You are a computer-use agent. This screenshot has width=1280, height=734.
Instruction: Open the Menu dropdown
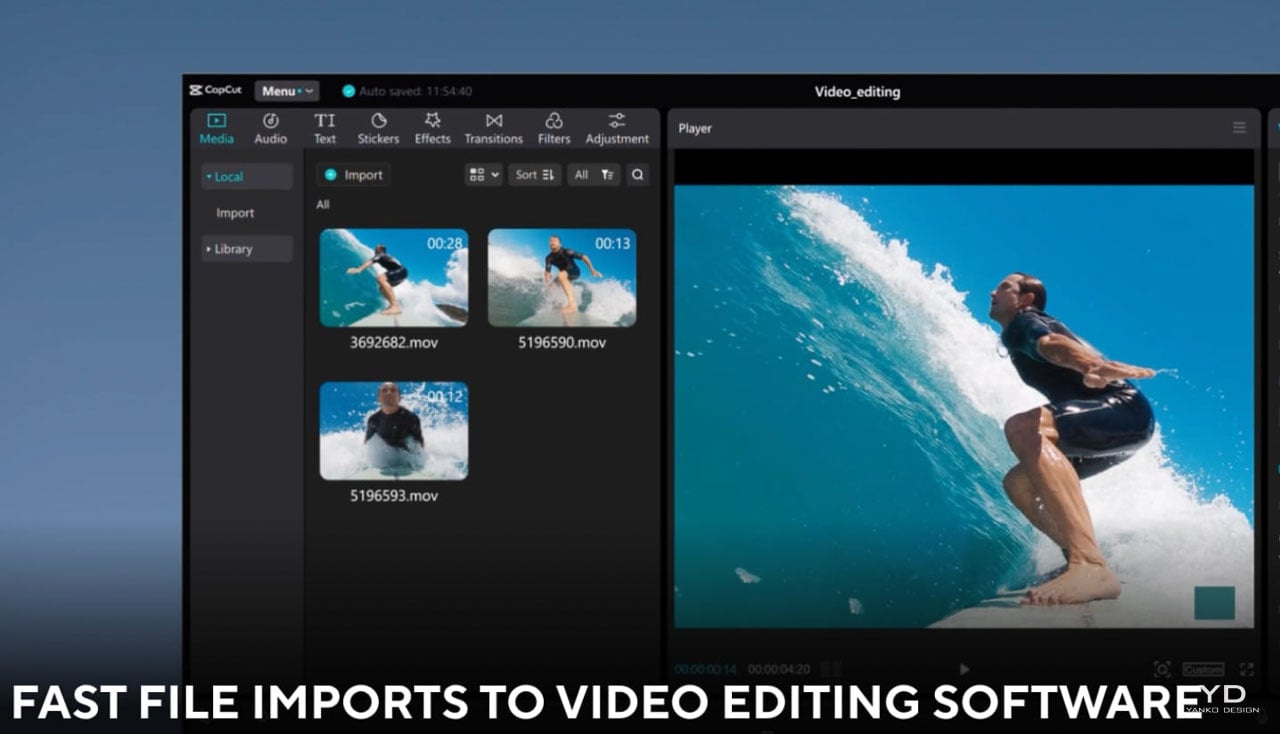click(286, 91)
